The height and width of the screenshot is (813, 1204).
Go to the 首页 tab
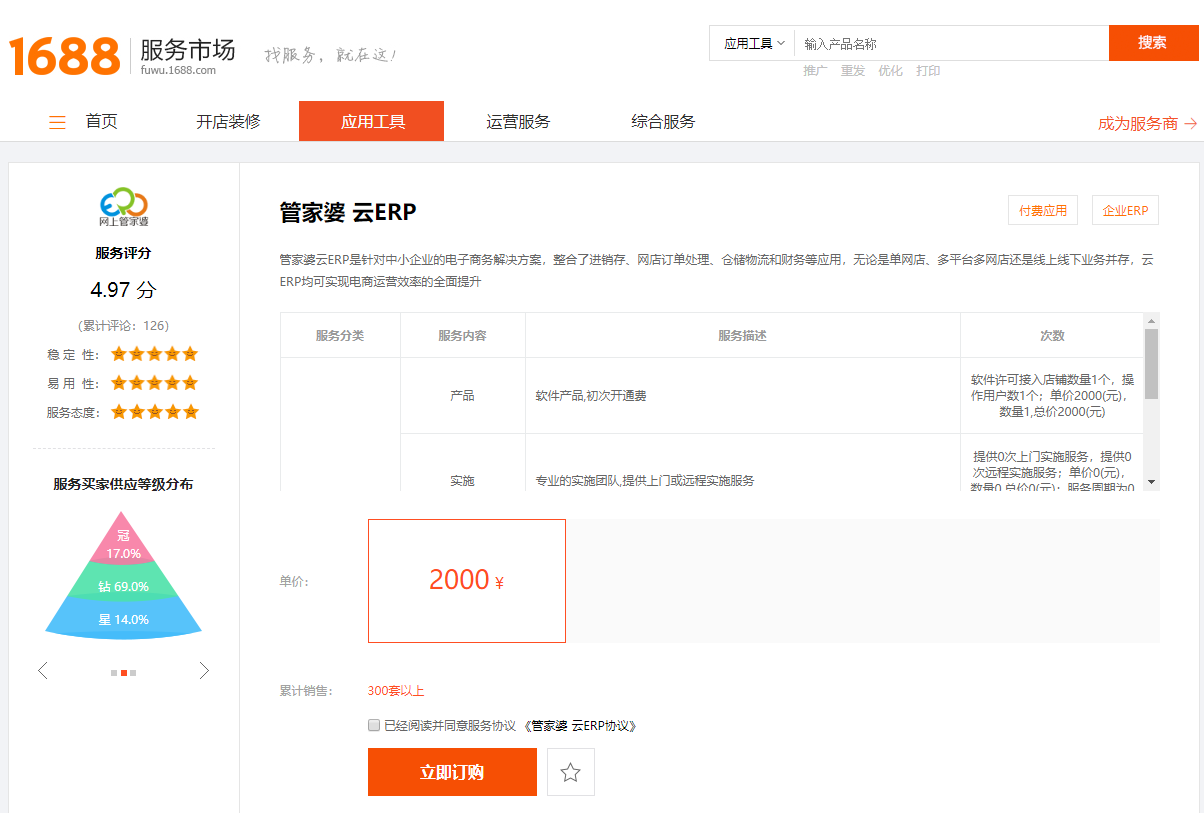point(101,122)
